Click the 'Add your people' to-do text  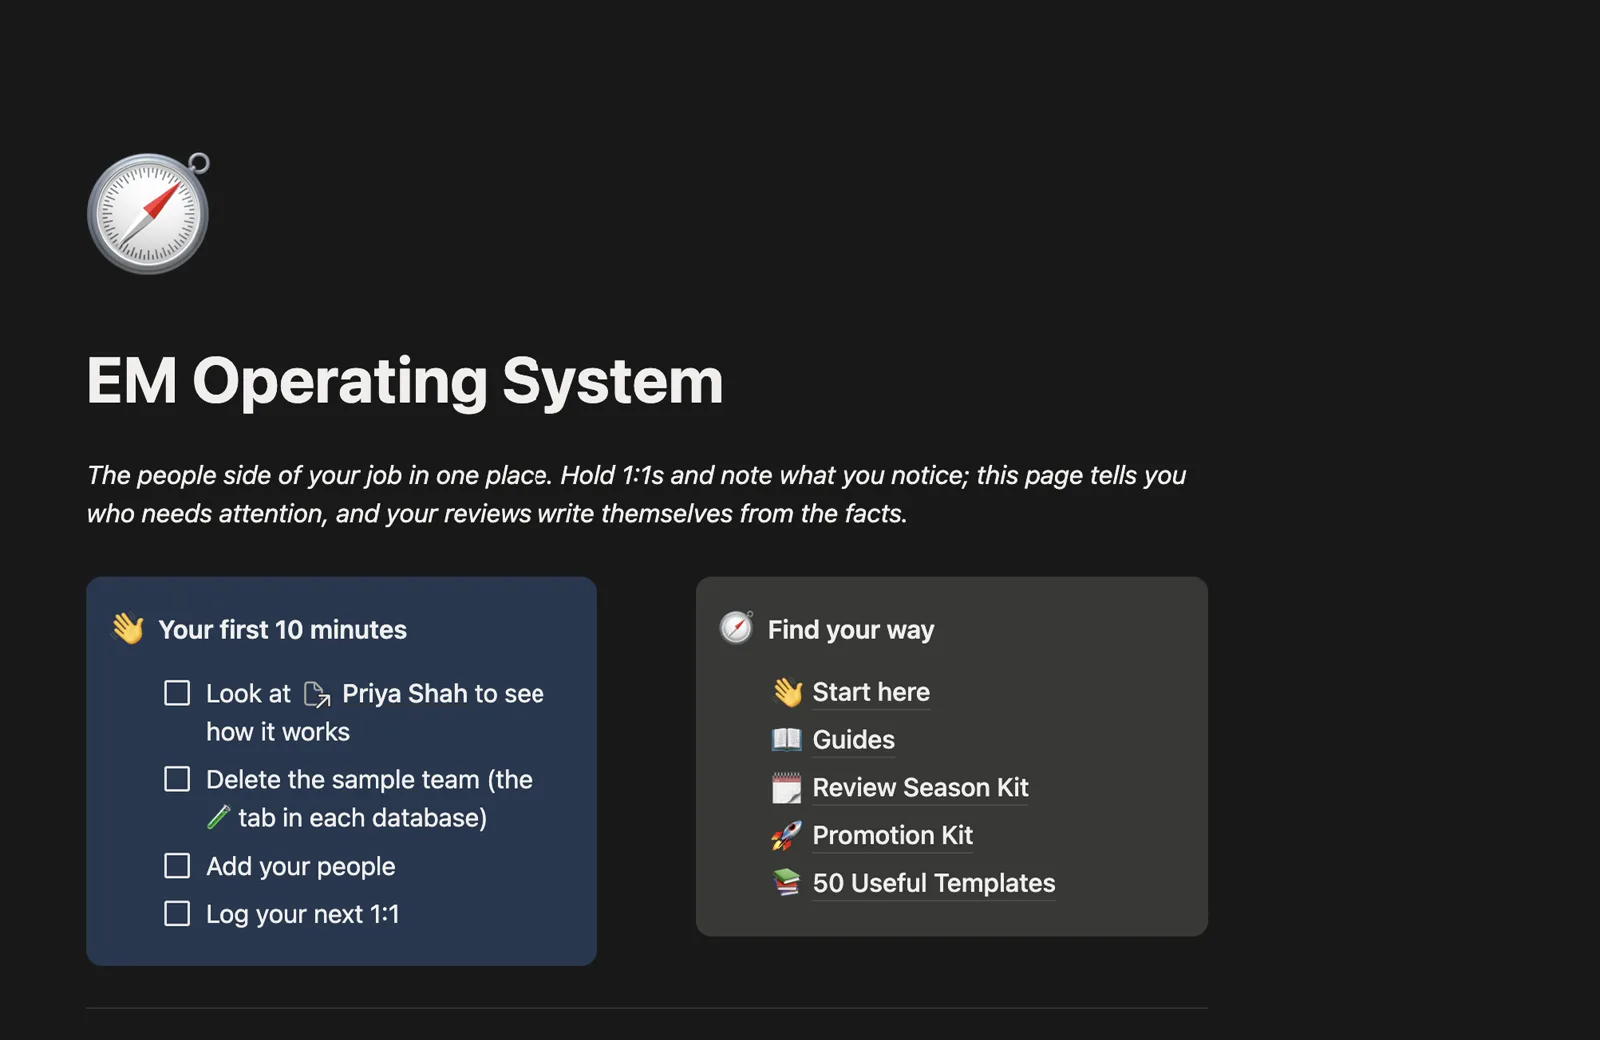(x=300, y=867)
